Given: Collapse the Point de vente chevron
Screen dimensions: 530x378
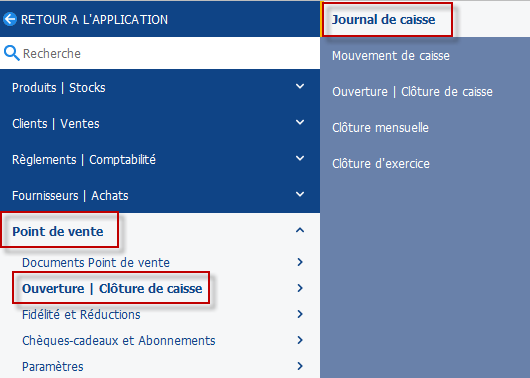Looking at the screenshot, I should click(x=299, y=231).
